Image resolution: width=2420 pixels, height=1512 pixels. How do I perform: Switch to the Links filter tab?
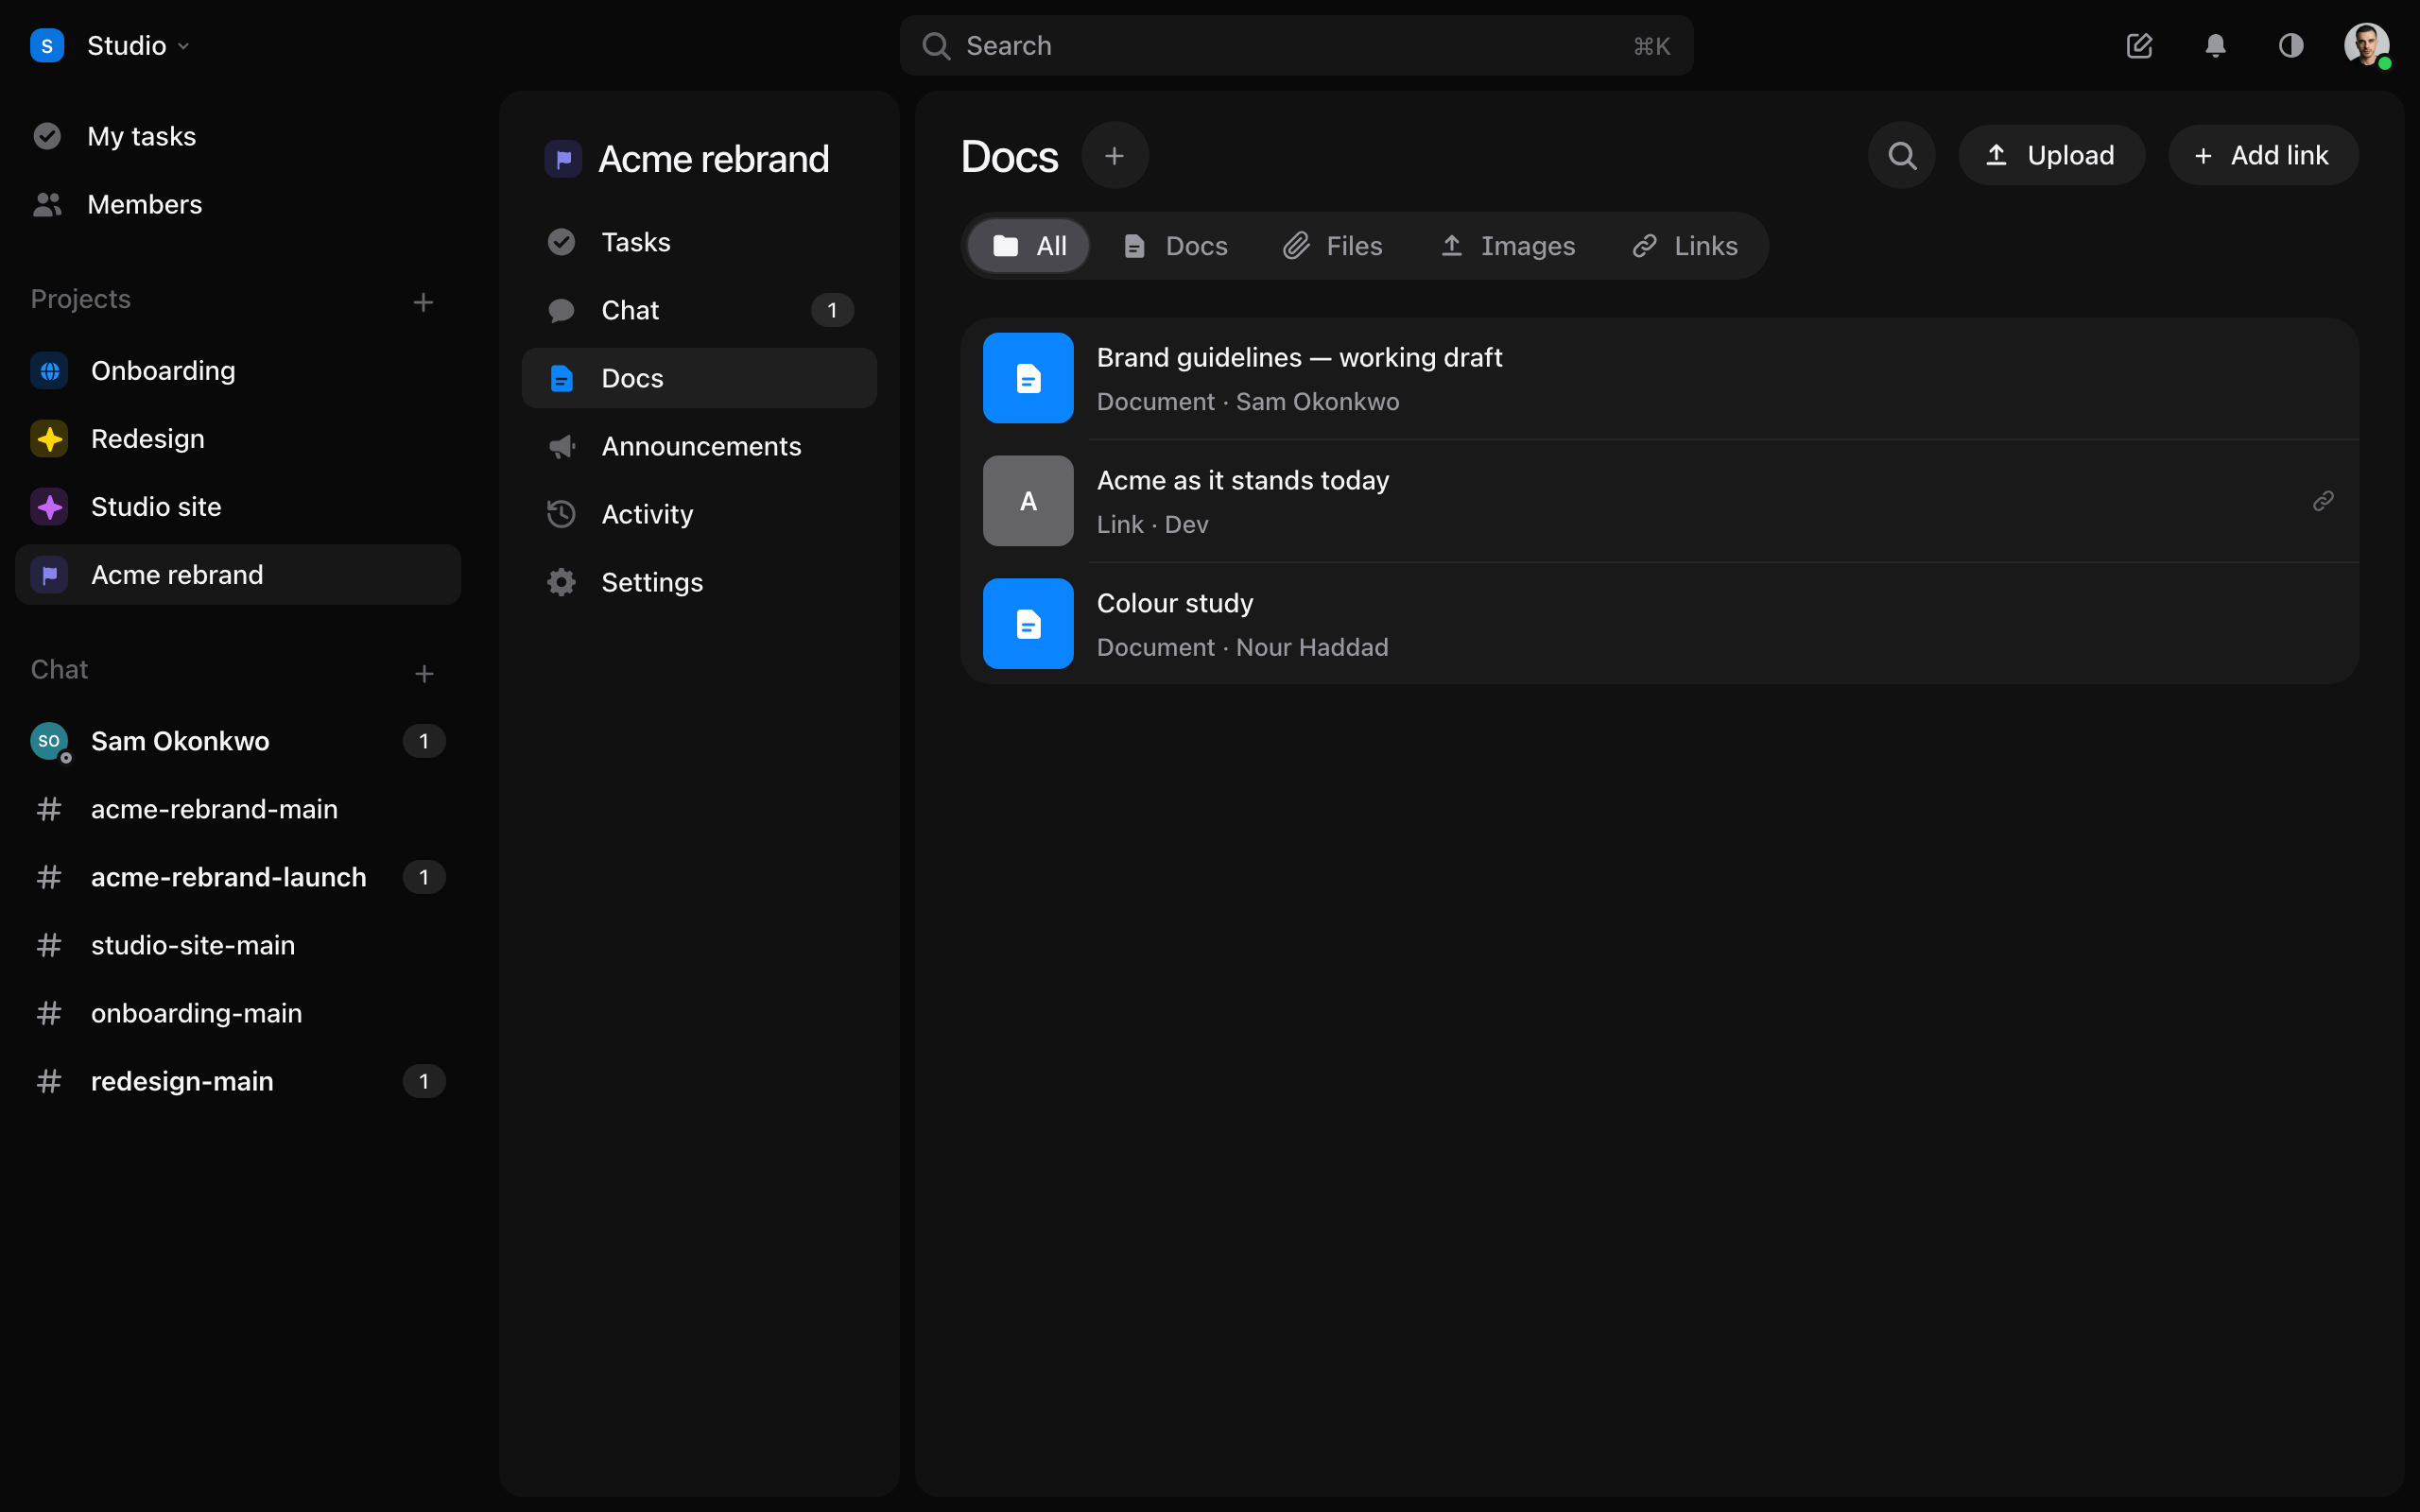[1685, 246]
